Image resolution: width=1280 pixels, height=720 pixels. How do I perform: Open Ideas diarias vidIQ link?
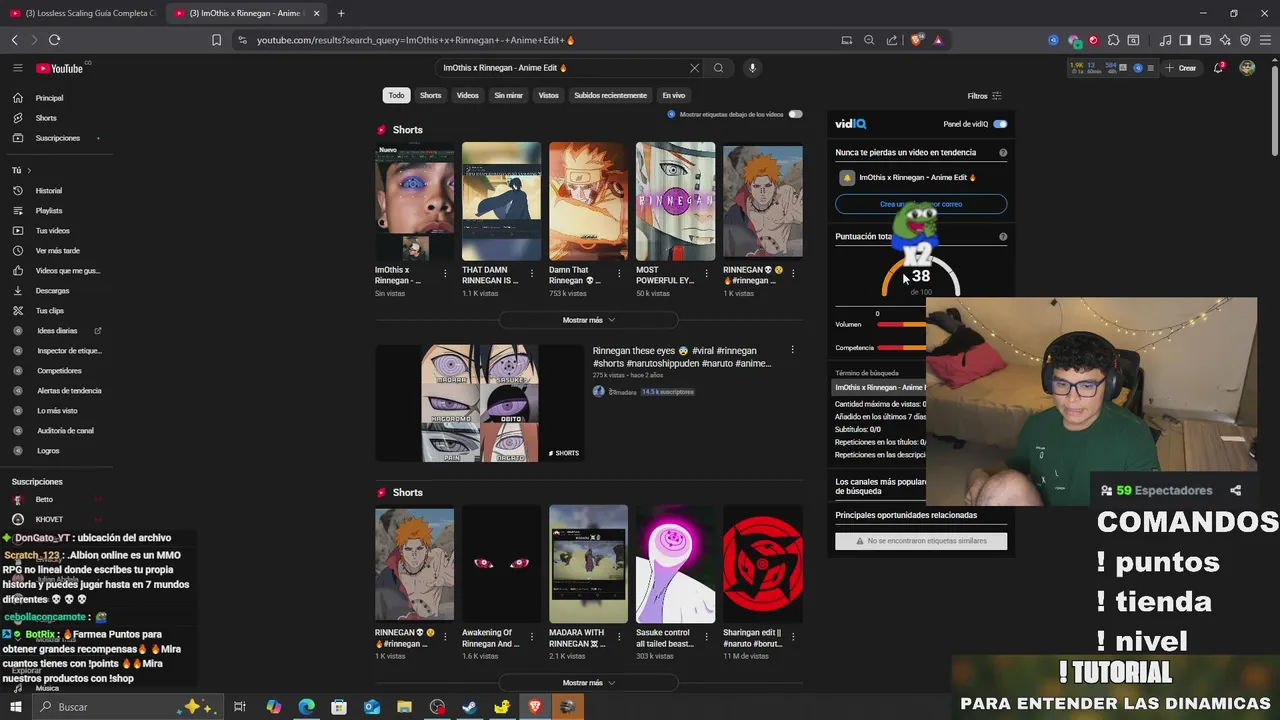pyautogui.click(x=57, y=331)
